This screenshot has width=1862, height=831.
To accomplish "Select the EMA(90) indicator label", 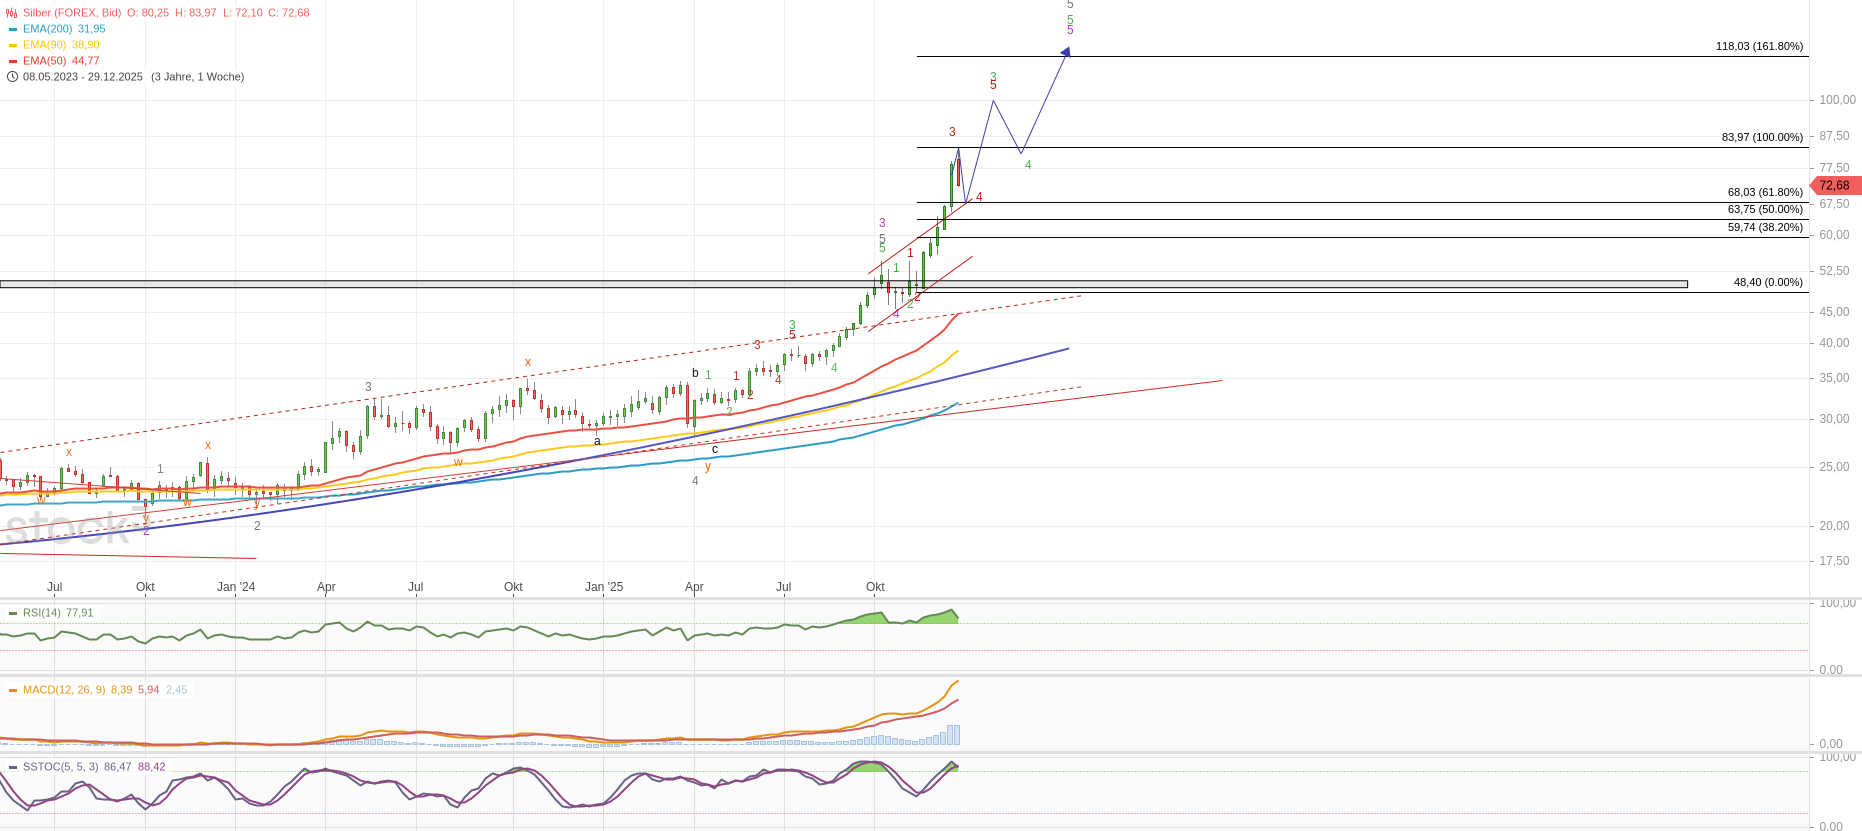I will (x=44, y=45).
